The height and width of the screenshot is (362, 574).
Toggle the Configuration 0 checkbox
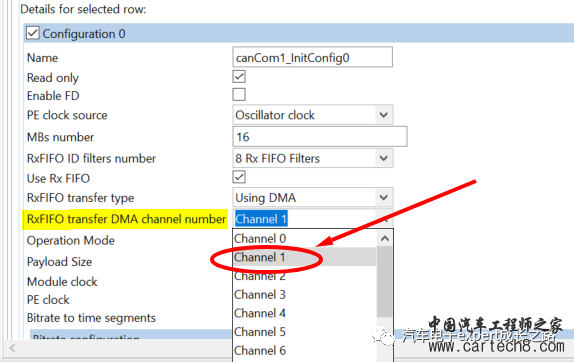coord(33,33)
